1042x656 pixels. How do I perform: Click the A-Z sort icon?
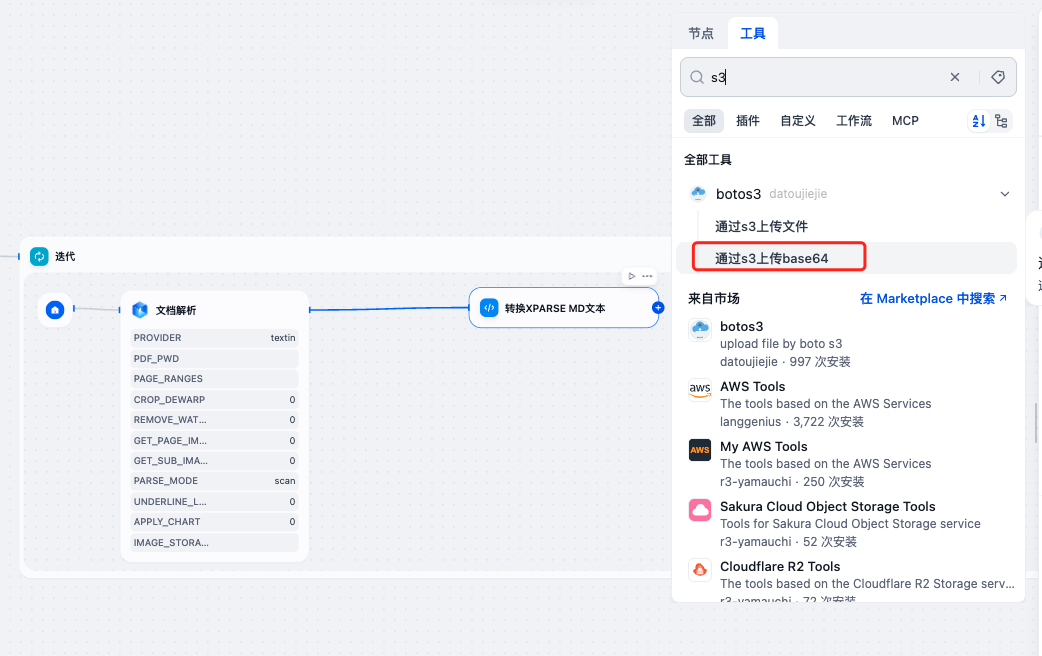[978, 120]
